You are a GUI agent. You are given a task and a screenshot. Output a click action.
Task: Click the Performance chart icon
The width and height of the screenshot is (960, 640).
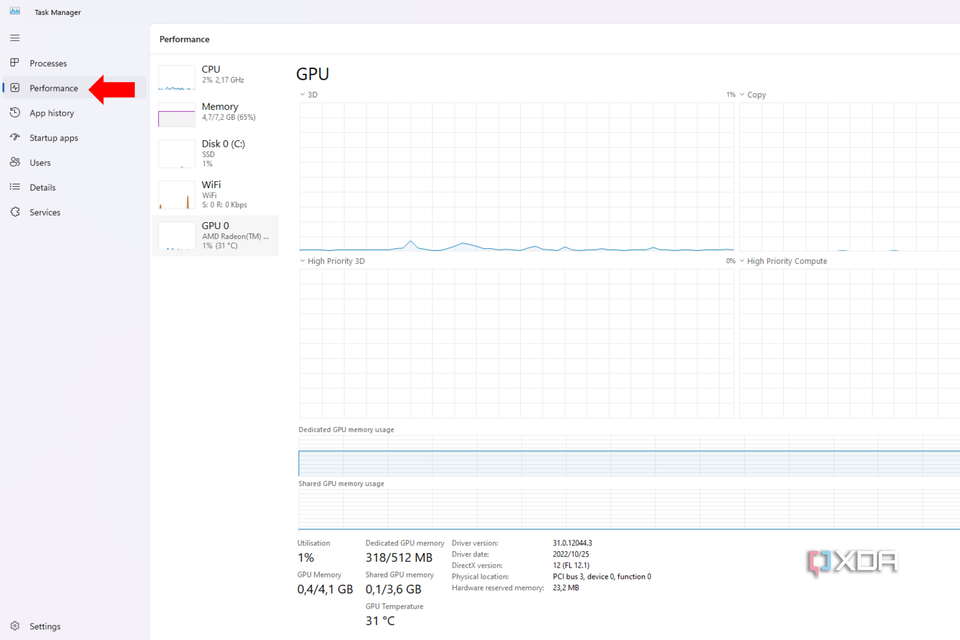(x=15, y=88)
